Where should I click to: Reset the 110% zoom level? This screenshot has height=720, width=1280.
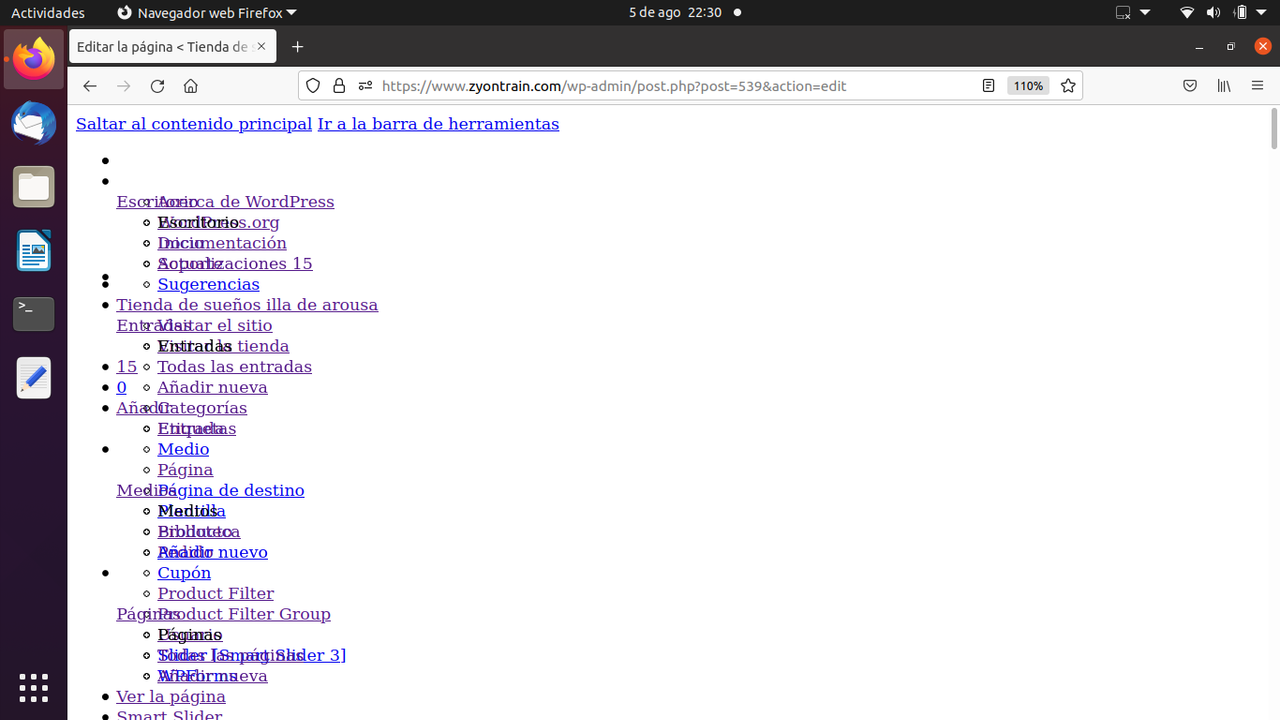pyautogui.click(x=1028, y=86)
